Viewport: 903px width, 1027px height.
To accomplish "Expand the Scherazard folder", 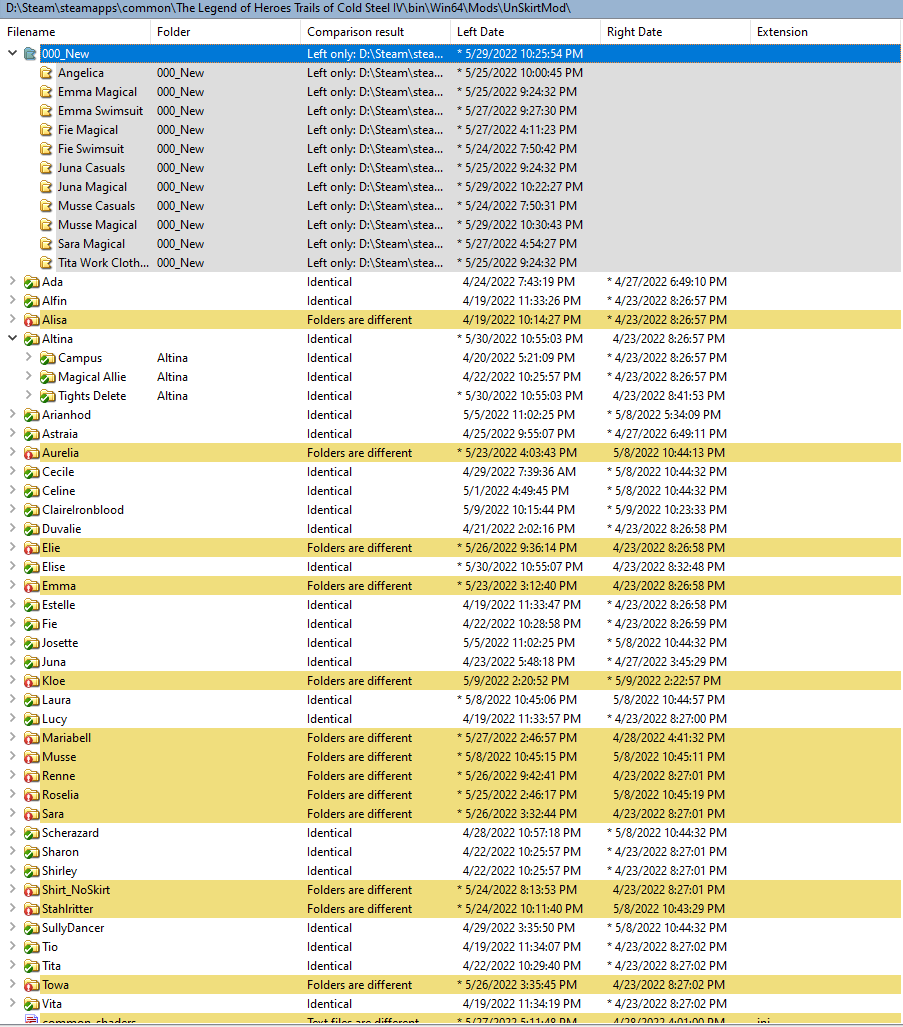I will click(12, 832).
